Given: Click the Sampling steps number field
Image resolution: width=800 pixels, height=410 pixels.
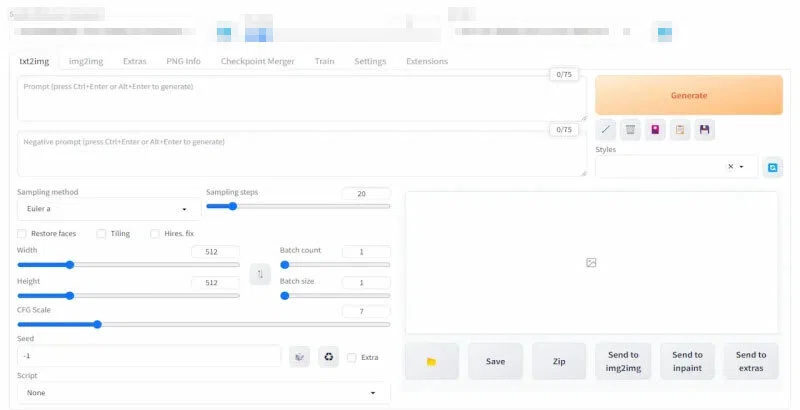Looking at the screenshot, I should (x=366, y=194).
